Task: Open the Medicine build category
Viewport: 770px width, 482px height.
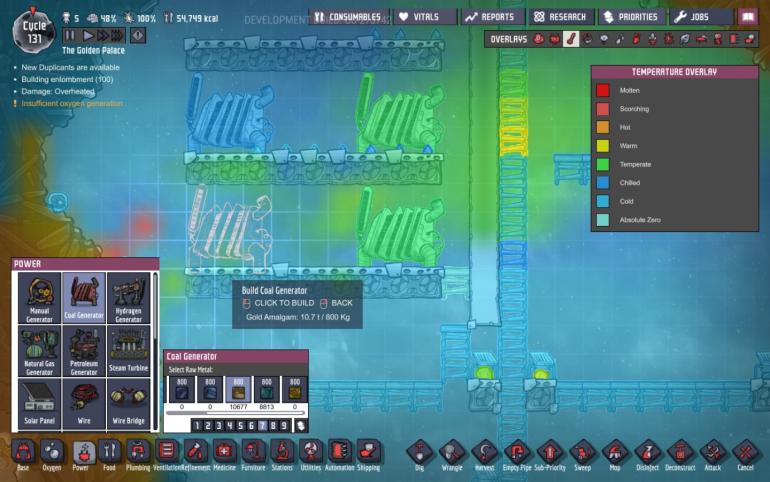Action: 224,455
